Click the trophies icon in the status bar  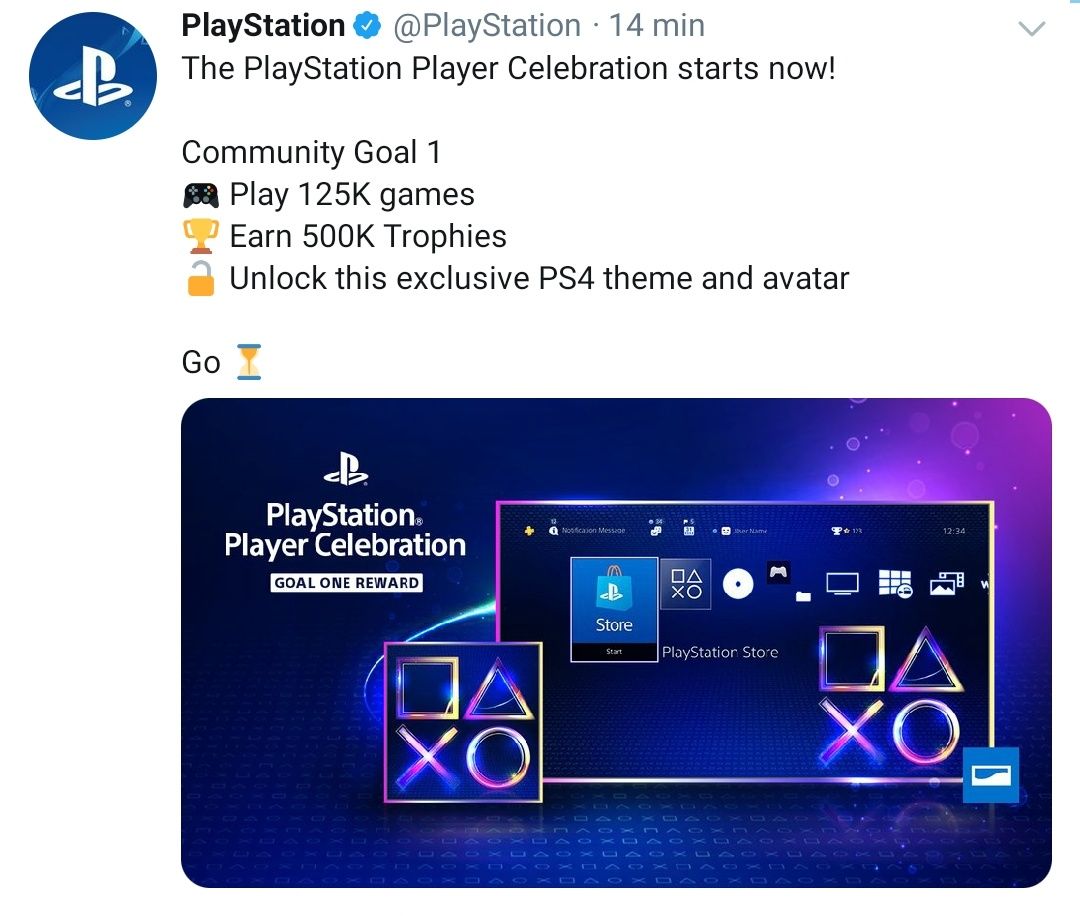[838, 530]
